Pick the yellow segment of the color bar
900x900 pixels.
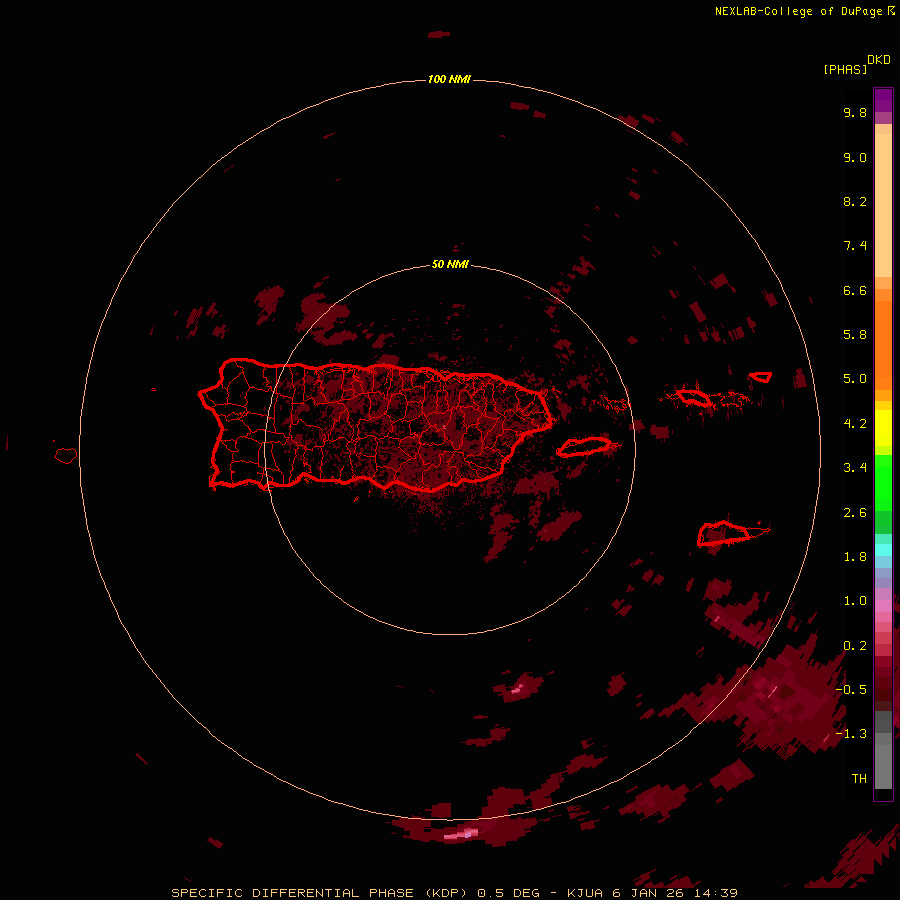point(883,428)
